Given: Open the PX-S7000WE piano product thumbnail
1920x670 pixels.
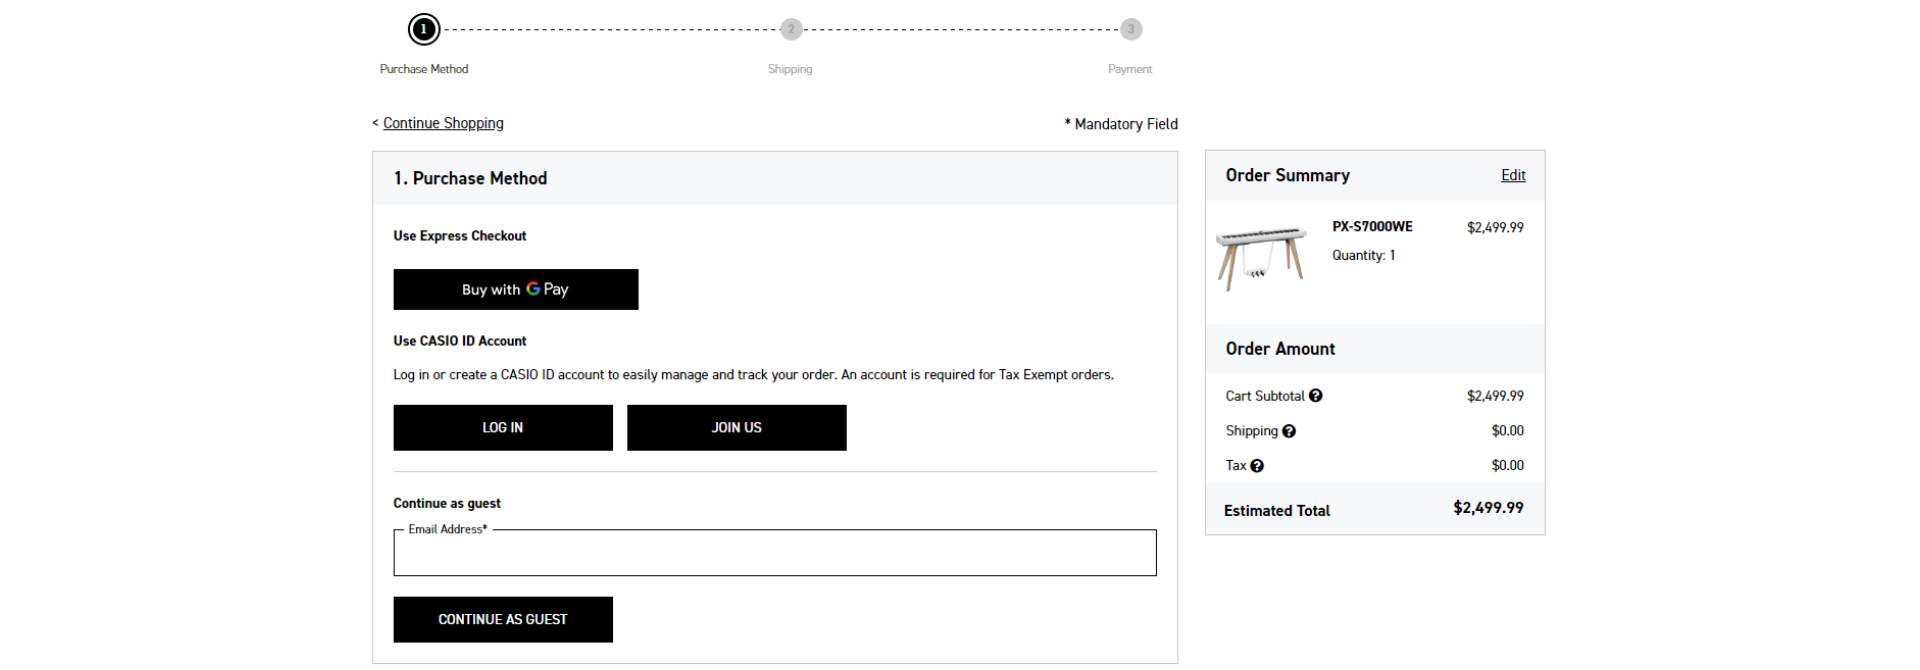Looking at the screenshot, I should coord(1261,257).
